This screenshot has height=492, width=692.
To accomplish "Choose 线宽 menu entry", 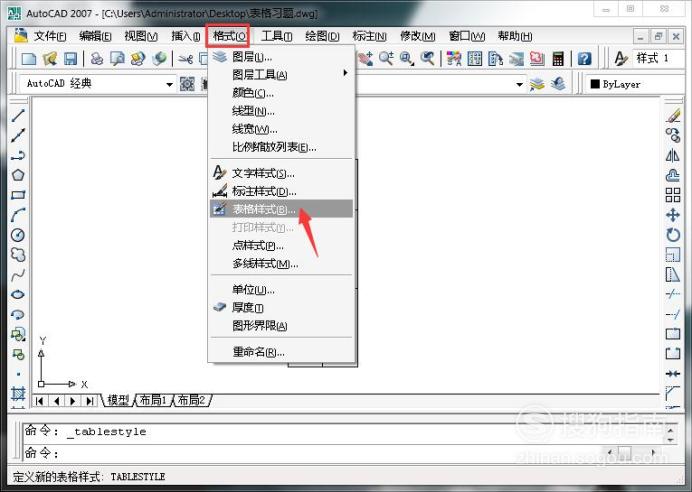I will click(281, 129).
